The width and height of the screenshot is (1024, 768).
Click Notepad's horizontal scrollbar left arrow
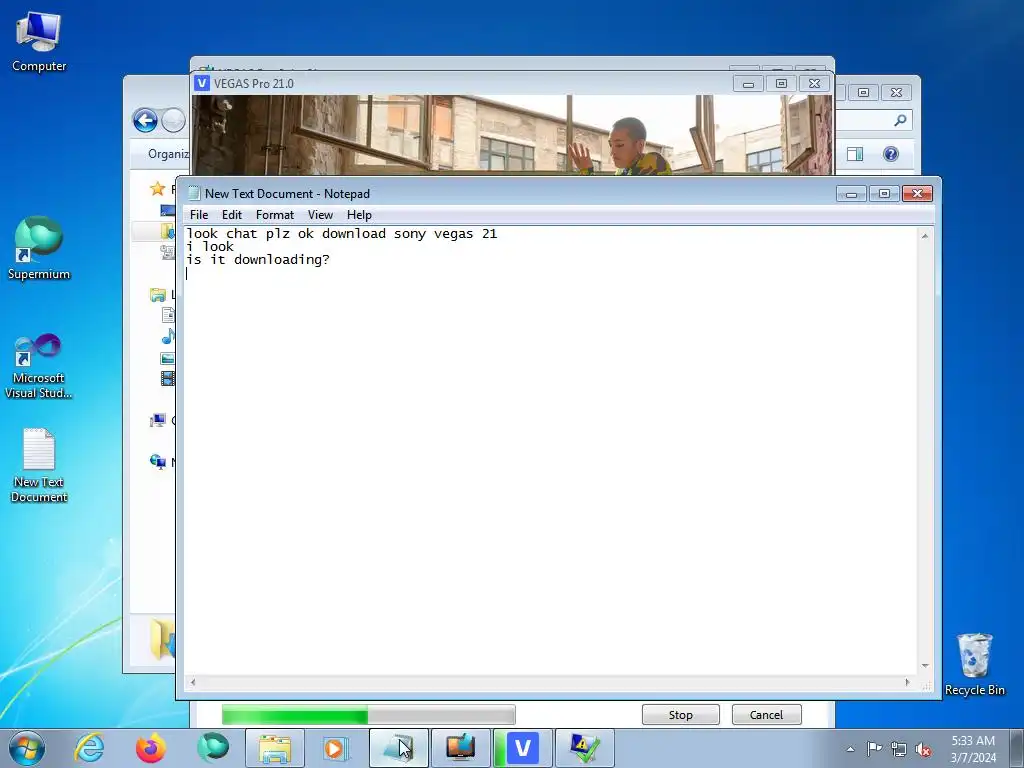pyautogui.click(x=193, y=682)
